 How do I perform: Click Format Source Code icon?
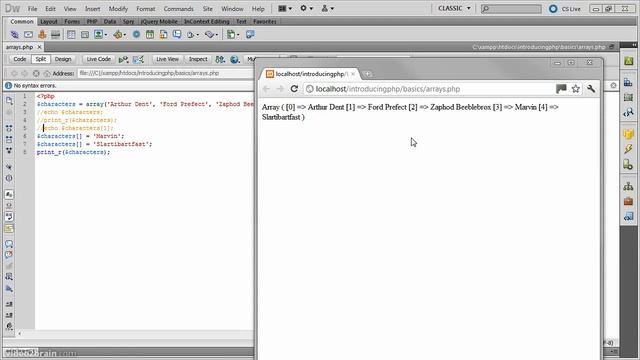9,326
